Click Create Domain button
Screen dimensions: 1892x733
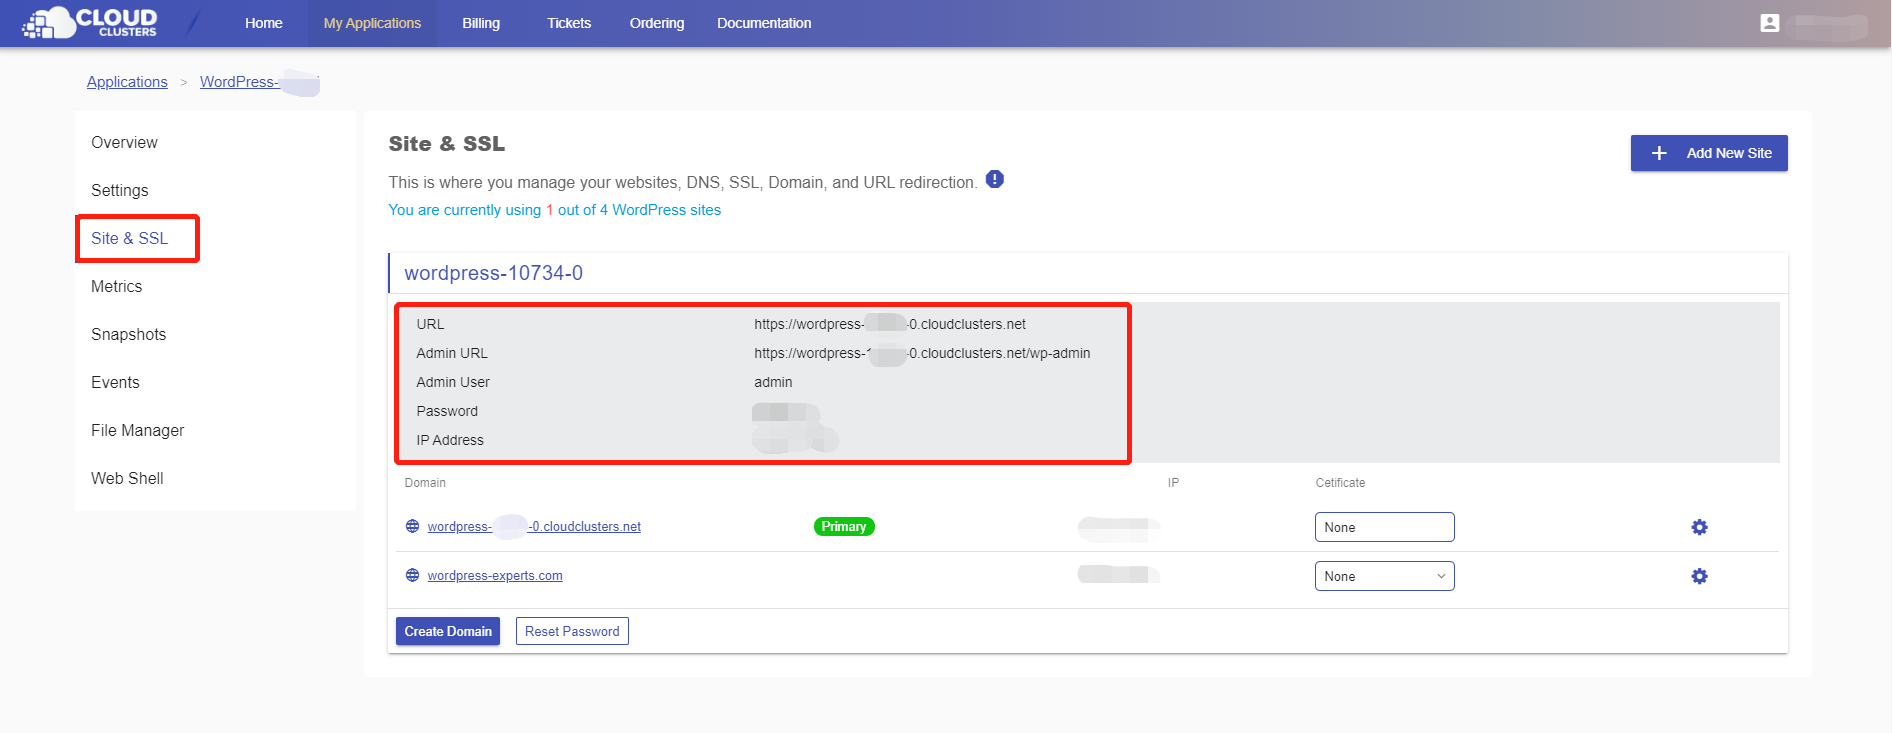coord(448,631)
